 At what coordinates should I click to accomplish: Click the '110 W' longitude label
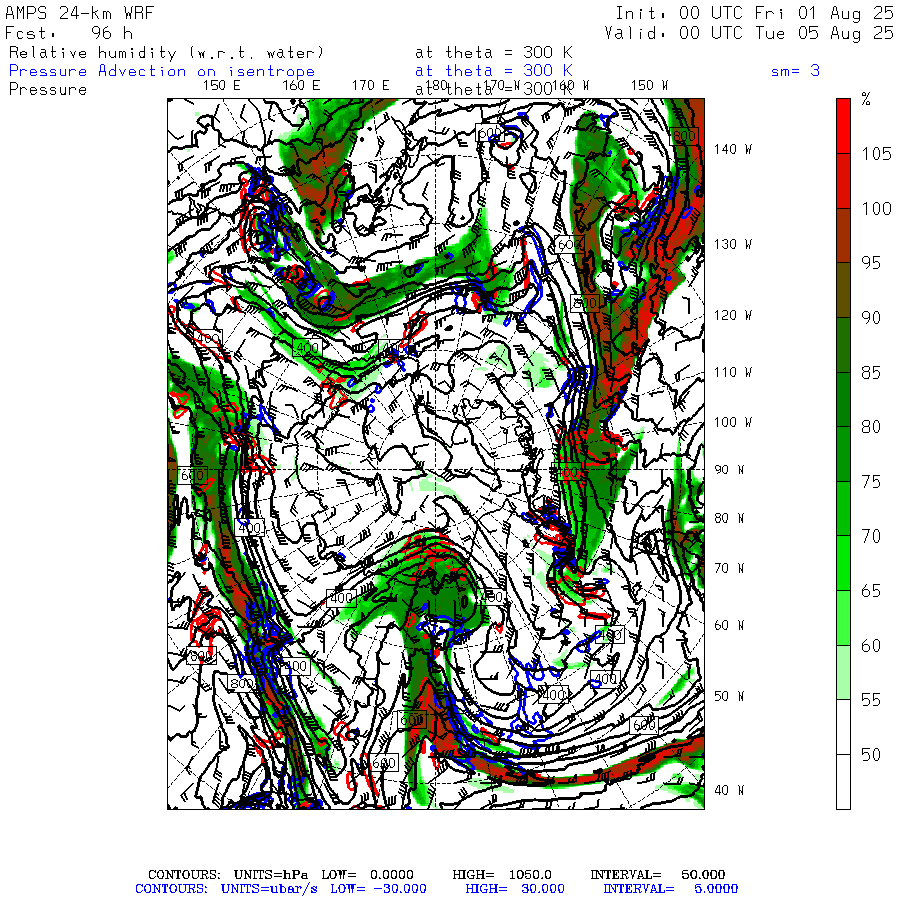[732, 372]
